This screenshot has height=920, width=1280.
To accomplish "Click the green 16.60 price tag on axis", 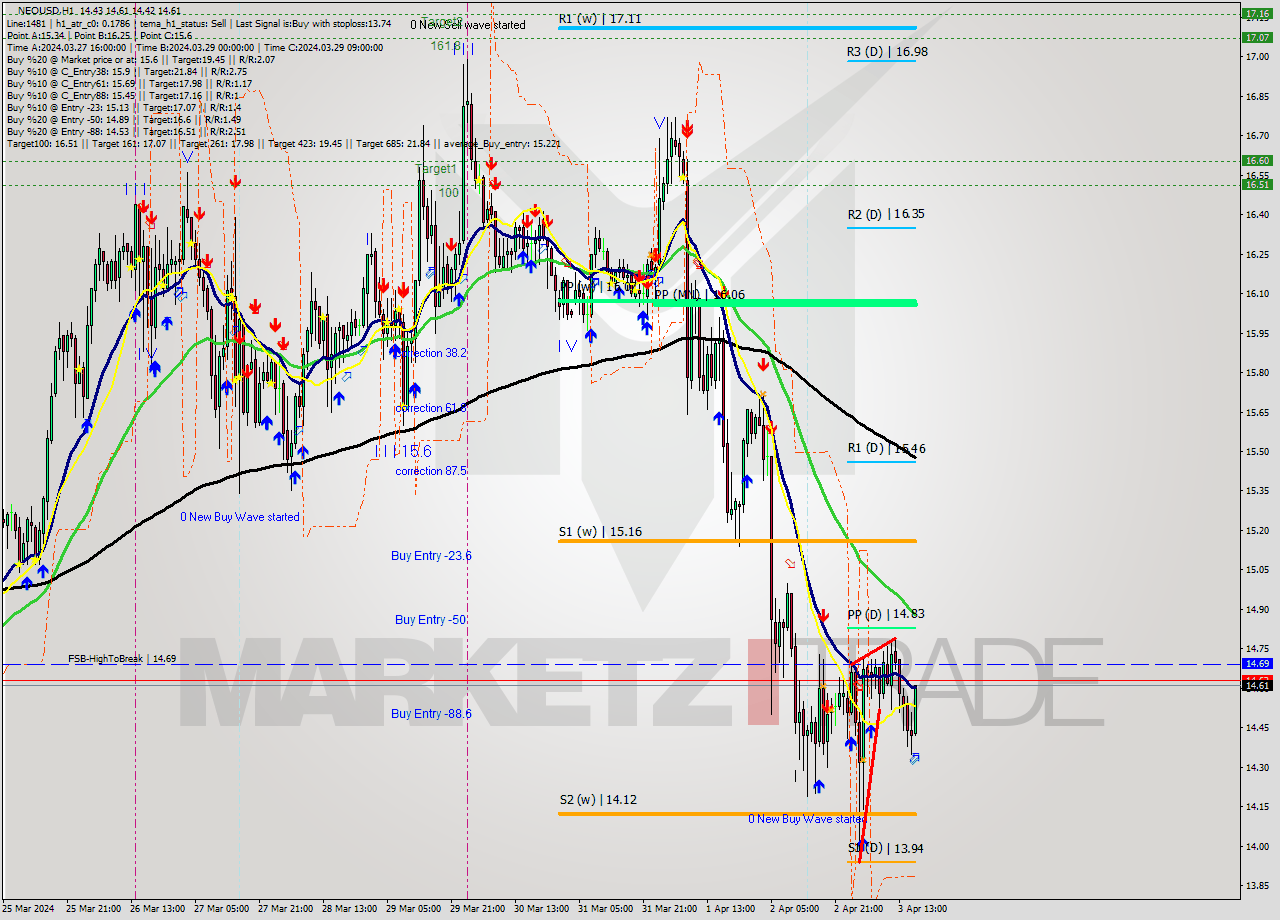I will (x=1257, y=160).
